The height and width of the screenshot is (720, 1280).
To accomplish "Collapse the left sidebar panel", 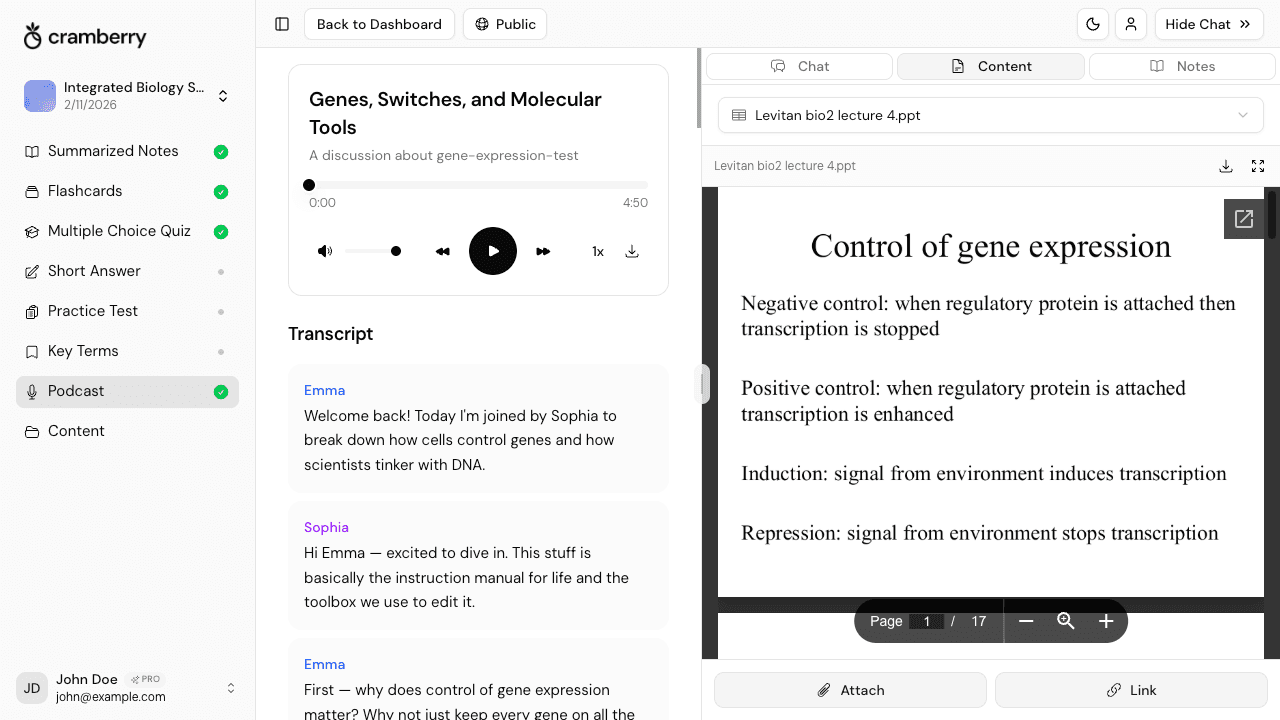I will pyautogui.click(x=281, y=24).
